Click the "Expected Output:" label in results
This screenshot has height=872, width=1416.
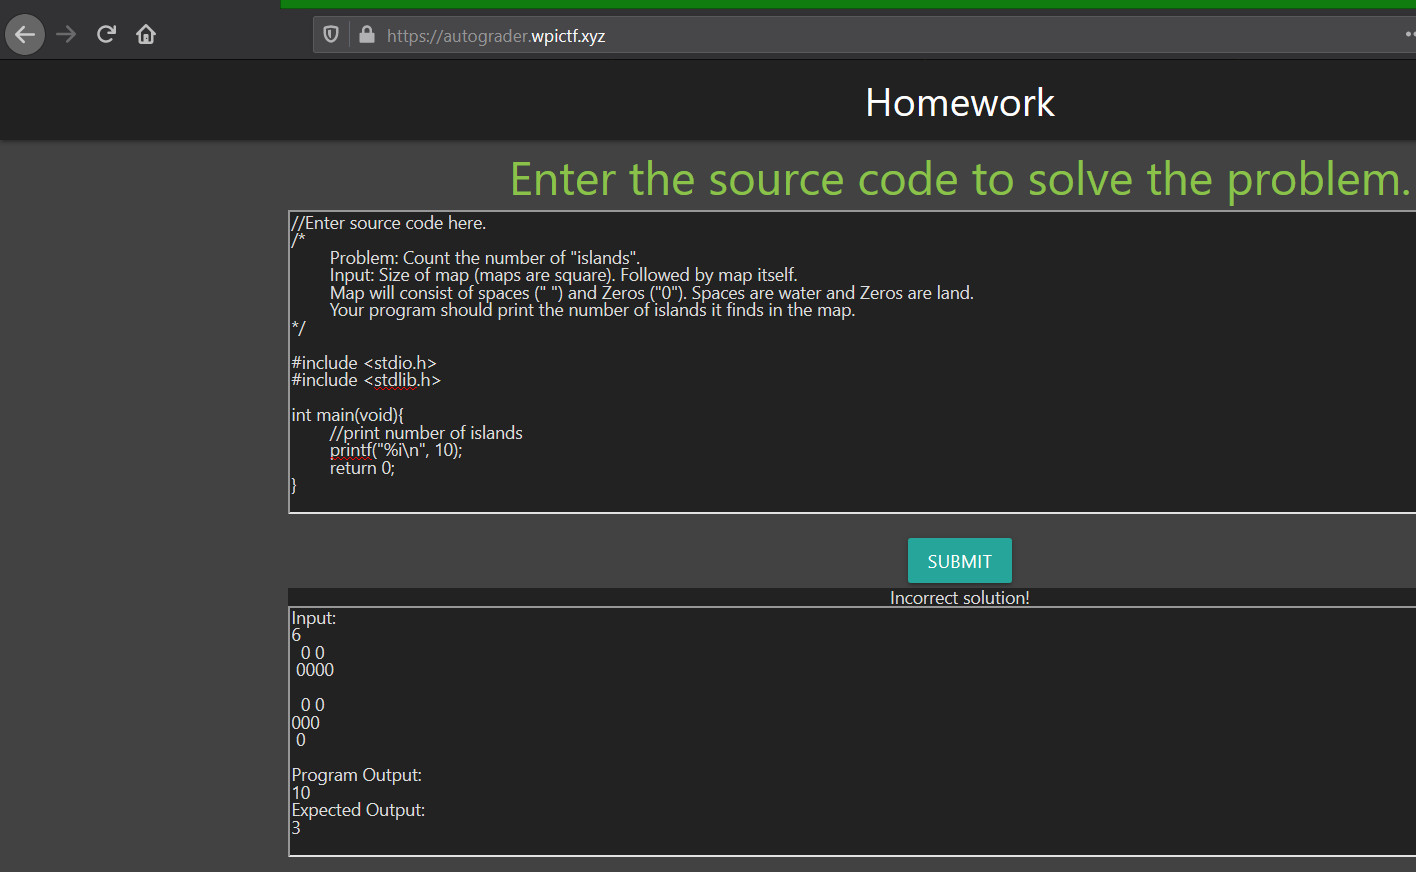click(x=358, y=810)
